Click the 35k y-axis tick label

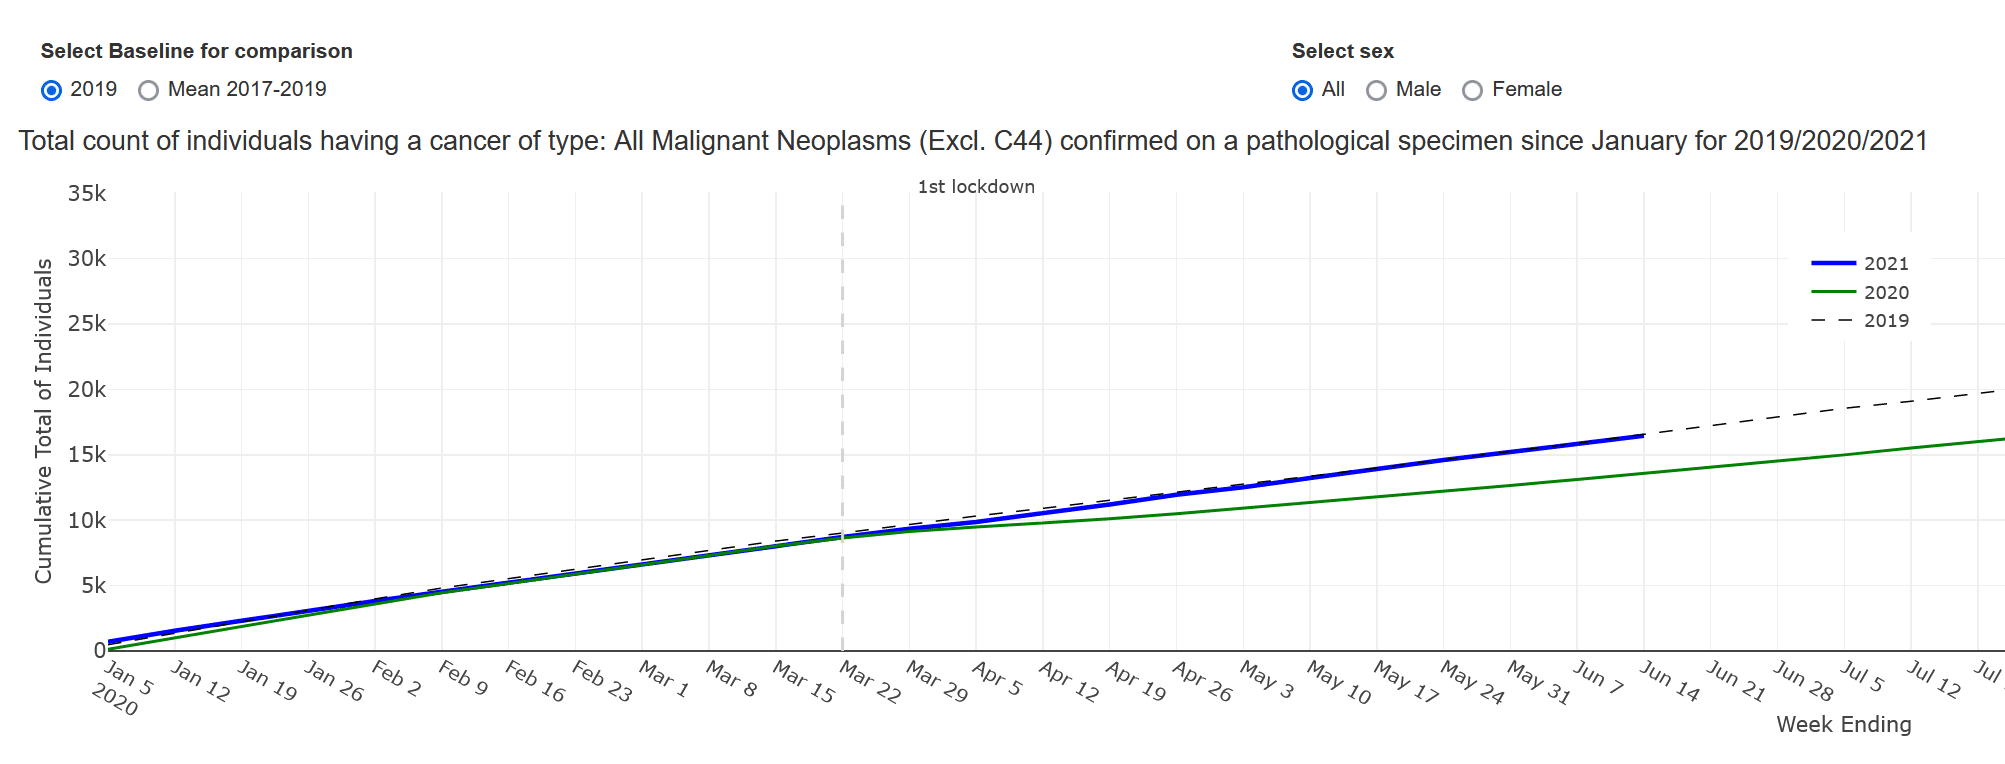coord(87,194)
